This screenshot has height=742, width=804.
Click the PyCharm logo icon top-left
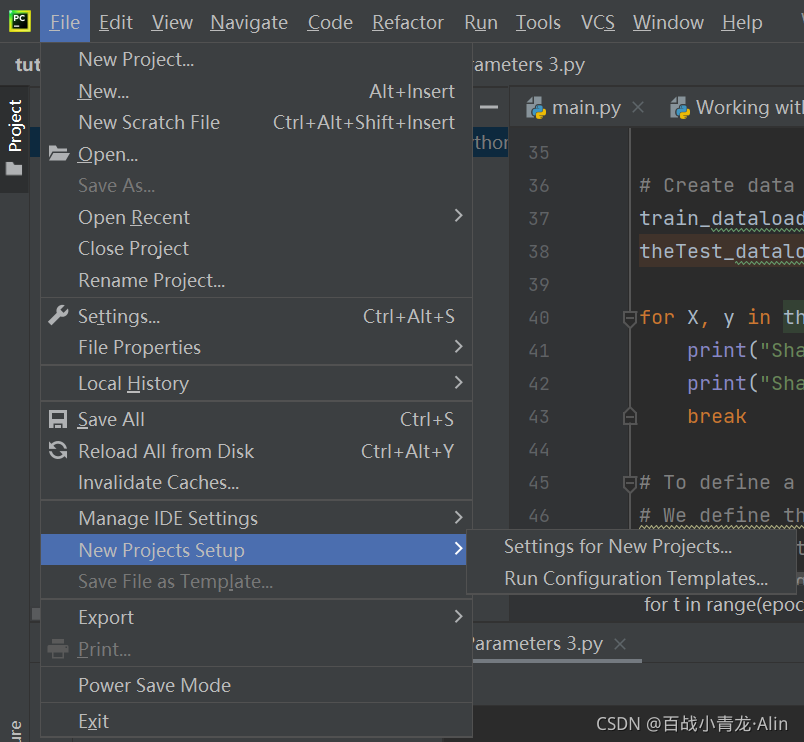tap(18, 20)
